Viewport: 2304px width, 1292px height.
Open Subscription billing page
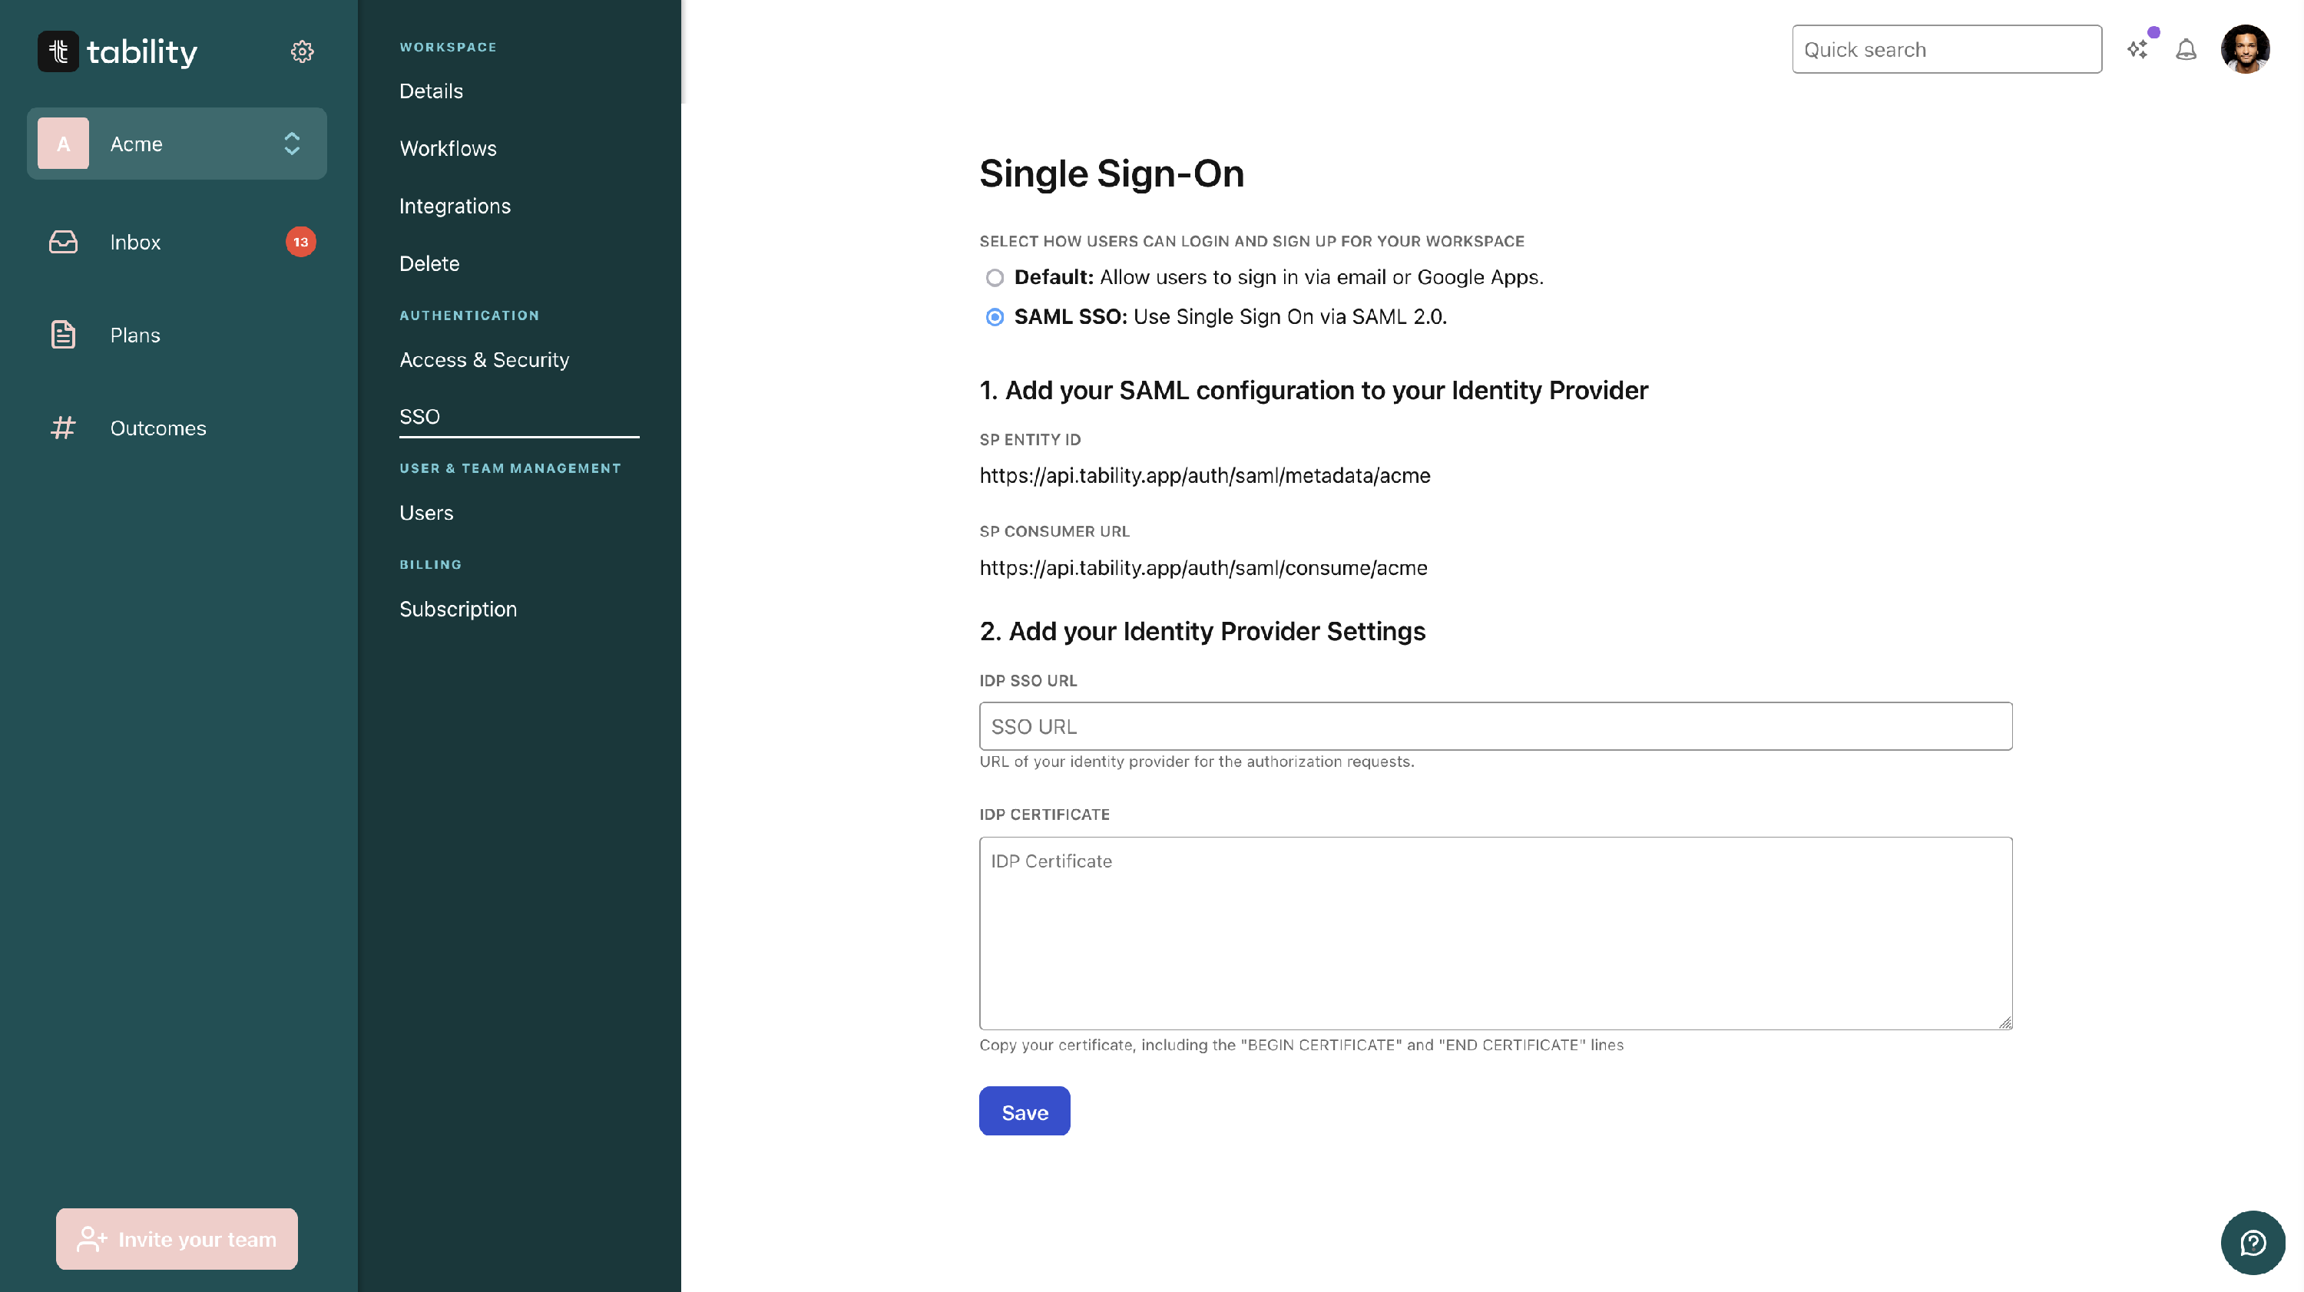[458, 609]
